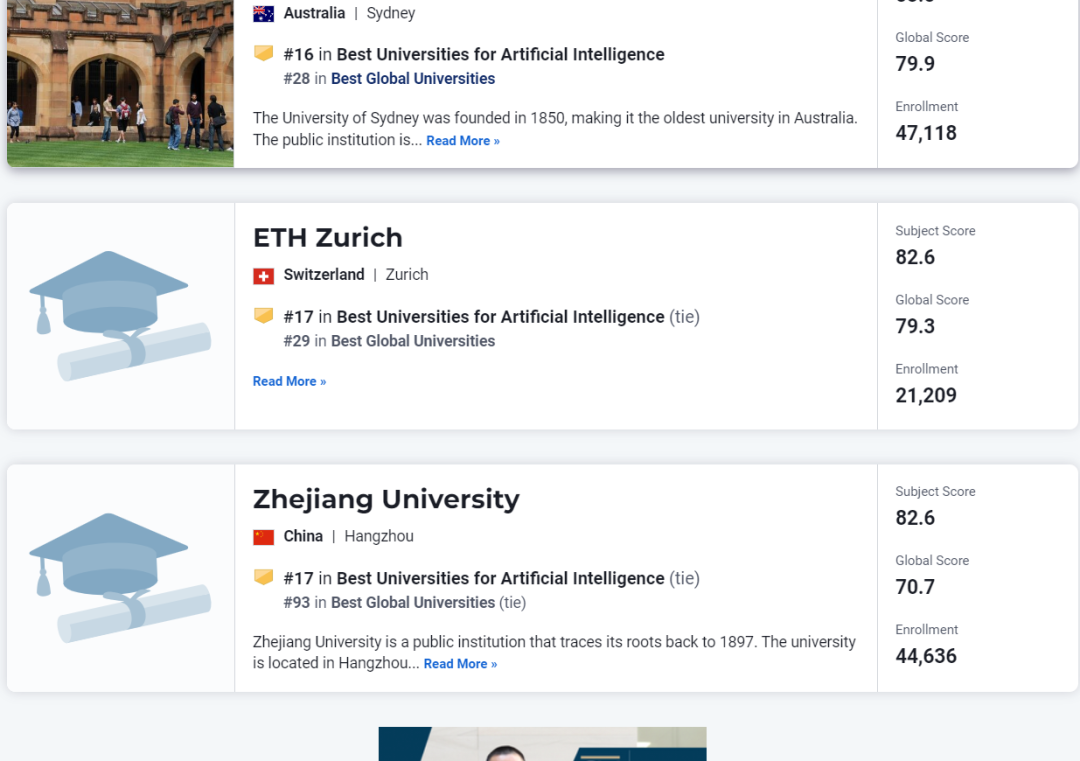The height and width of the screenshot is (761, 1080).
Task: Open the ETH Zurich university page
Action: 328,238
